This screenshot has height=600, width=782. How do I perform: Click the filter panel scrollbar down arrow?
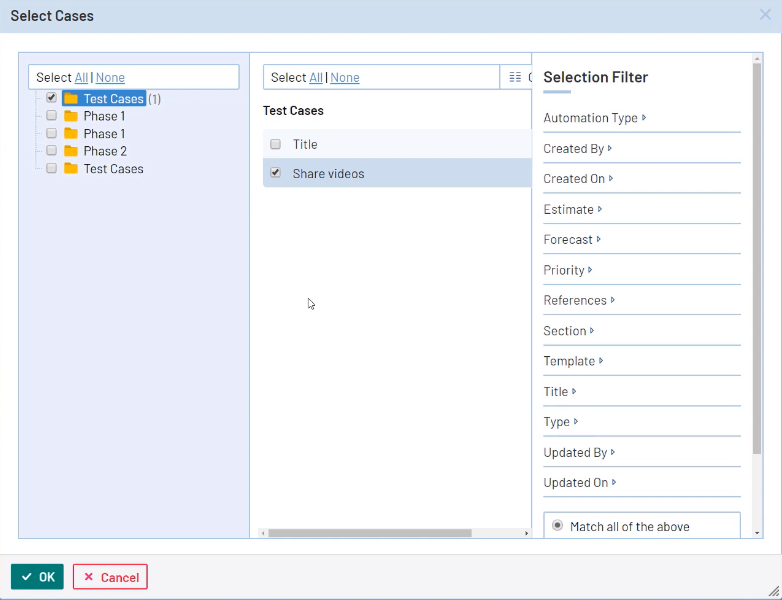click(x=757, y=533)
